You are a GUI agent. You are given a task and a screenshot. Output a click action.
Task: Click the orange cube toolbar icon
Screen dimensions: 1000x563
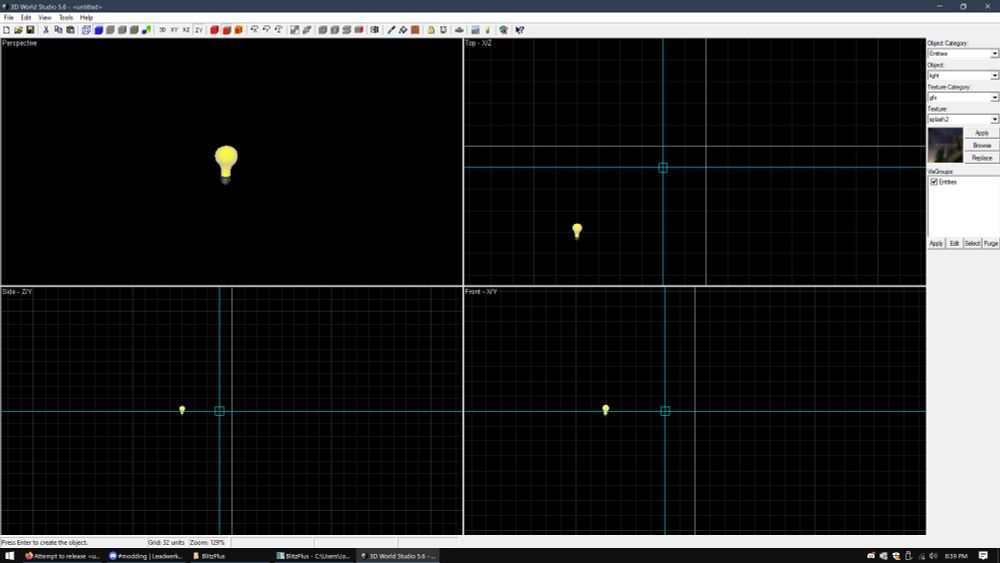[239, 30]
